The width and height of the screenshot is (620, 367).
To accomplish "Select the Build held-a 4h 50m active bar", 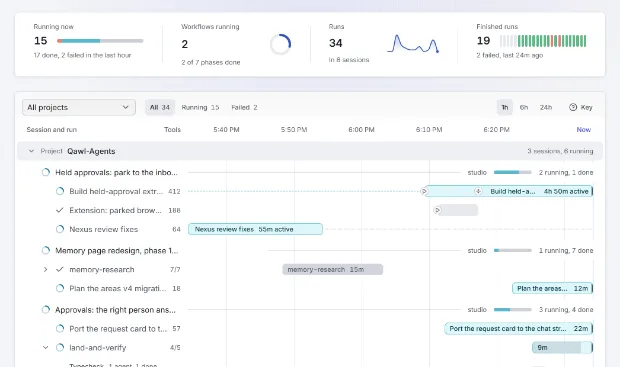I will [x=509, y=191].
